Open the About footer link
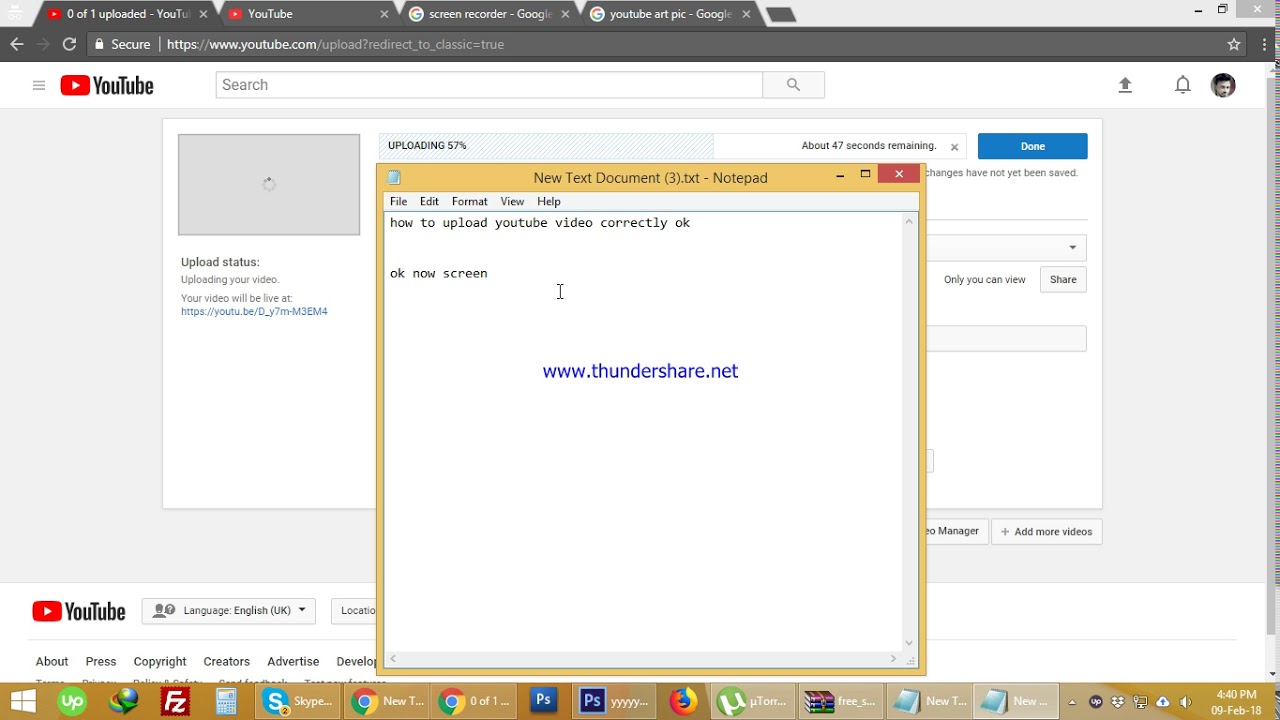 pyautogui.click(x=52, y=661)
